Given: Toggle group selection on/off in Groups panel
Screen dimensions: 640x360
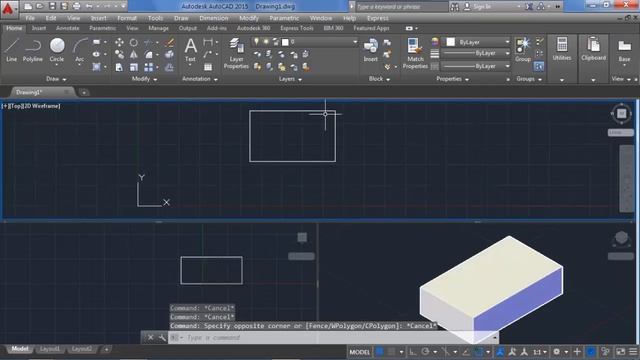Looking at the screenshot, I should (539, 67).
